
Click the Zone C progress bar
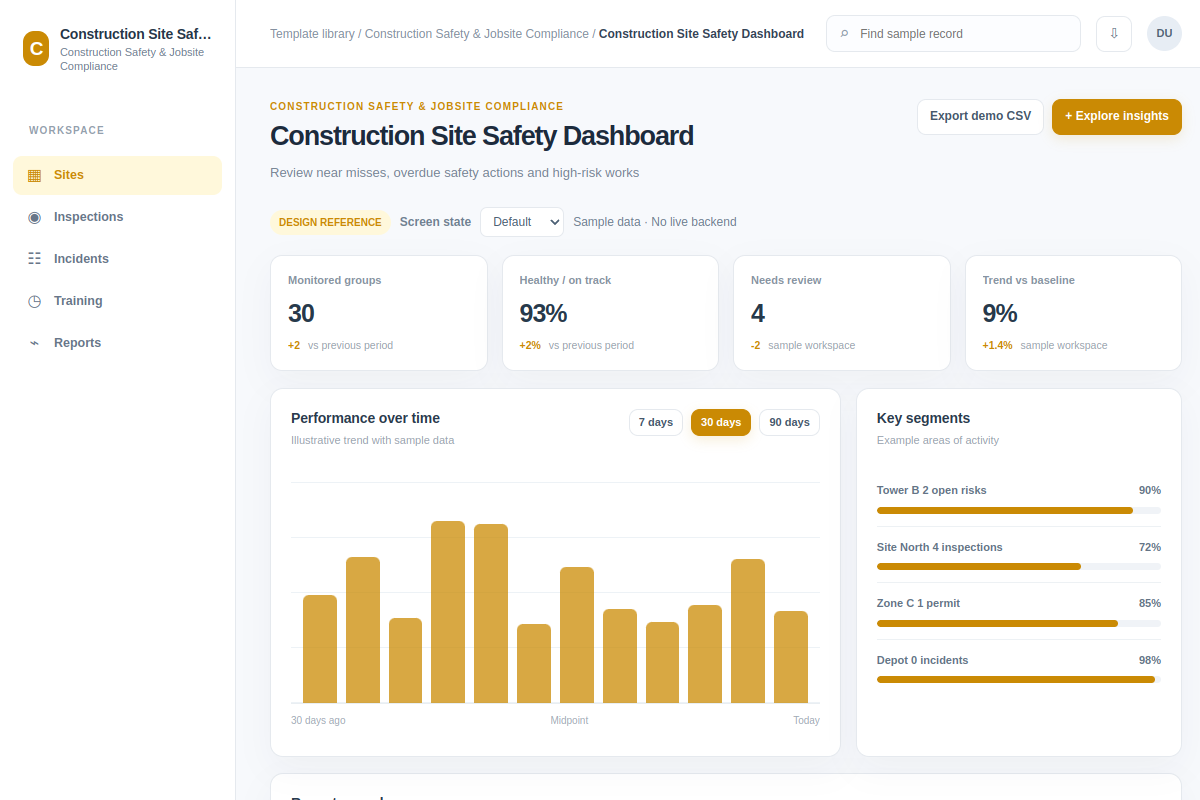point(1019,623)
